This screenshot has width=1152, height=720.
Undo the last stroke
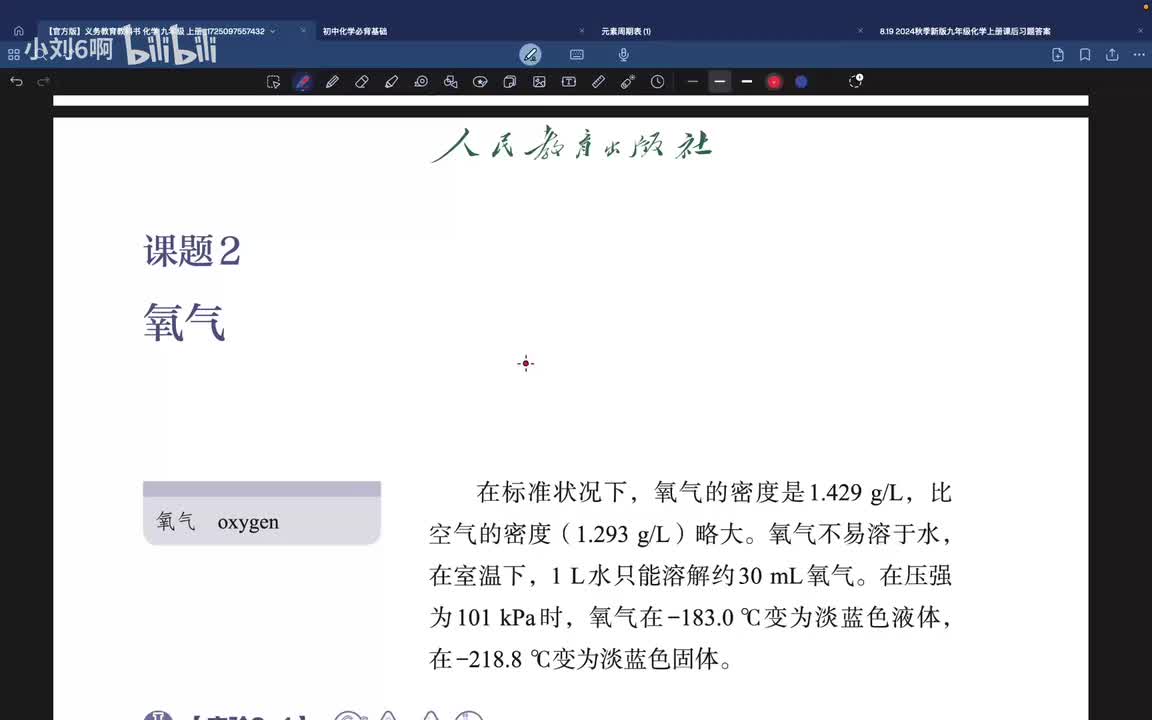click(x=16, y=82)
